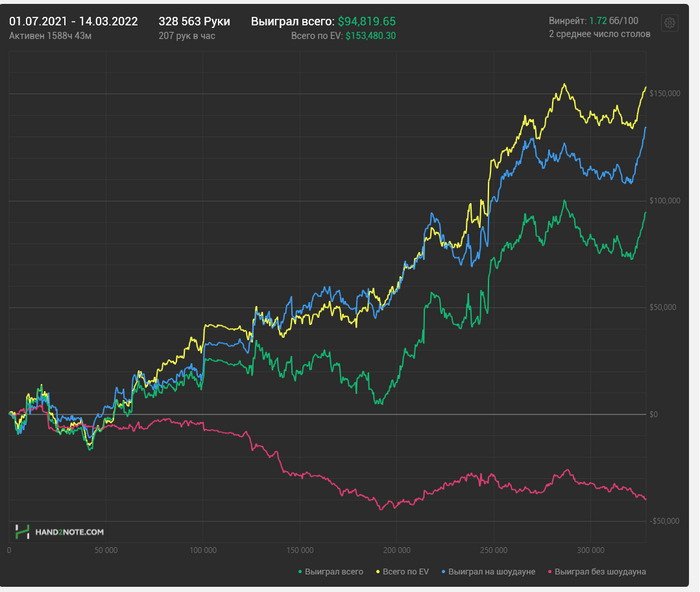Click the 150 000 x-axis label
Viewport: 700px width, 592px height.
point(300,550)
